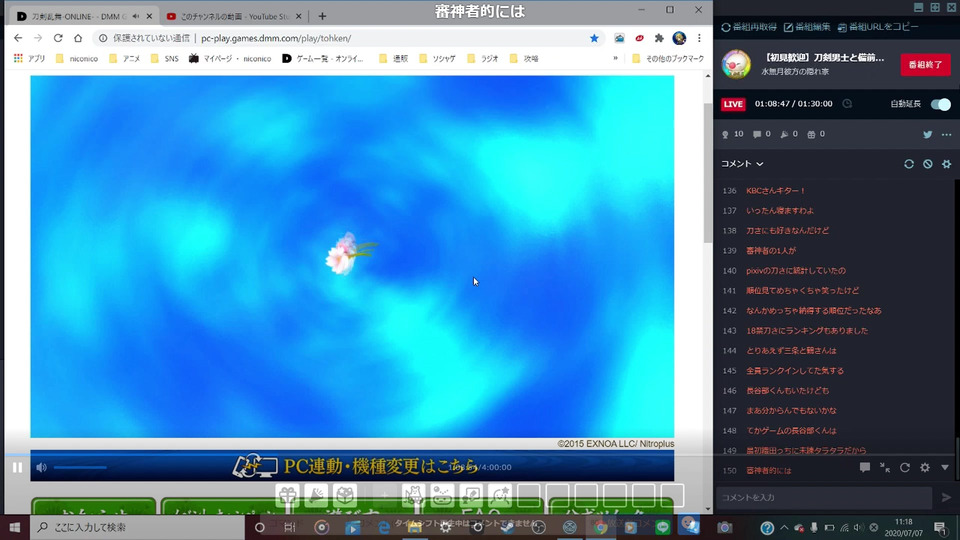Open the ソシャゲ bookmark folder

(x=438, y=59)
